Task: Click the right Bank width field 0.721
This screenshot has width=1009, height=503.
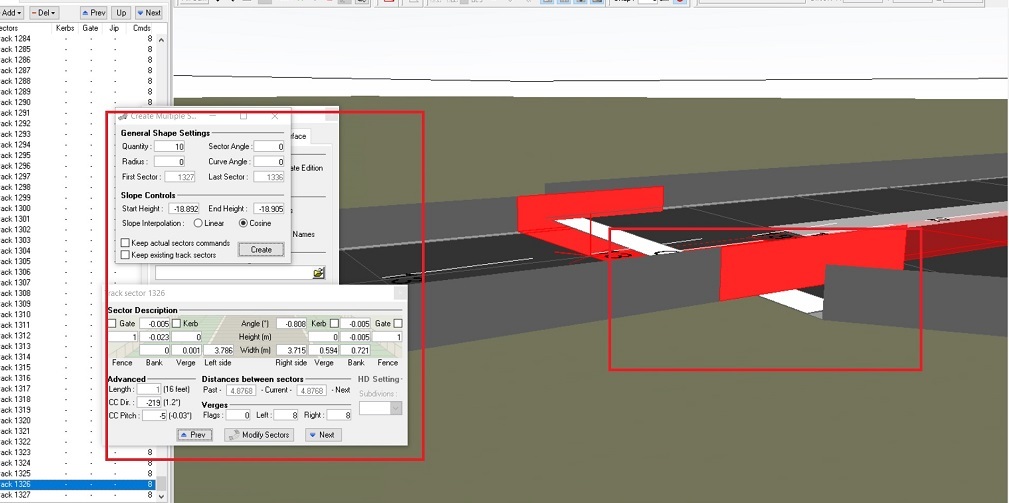Action: [x=355, y=351]
